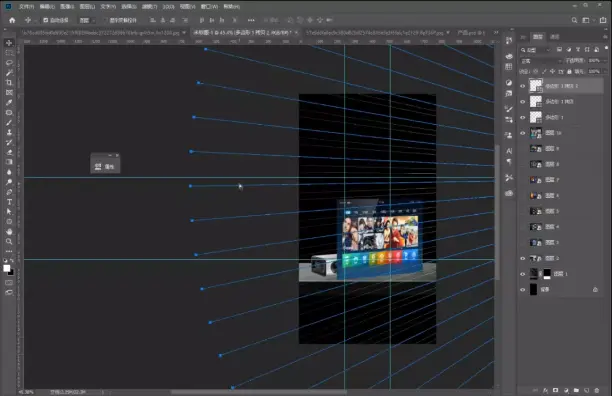Select the Hand tool
This screenshot has width=612, height=396.
(x=9, y=231)
